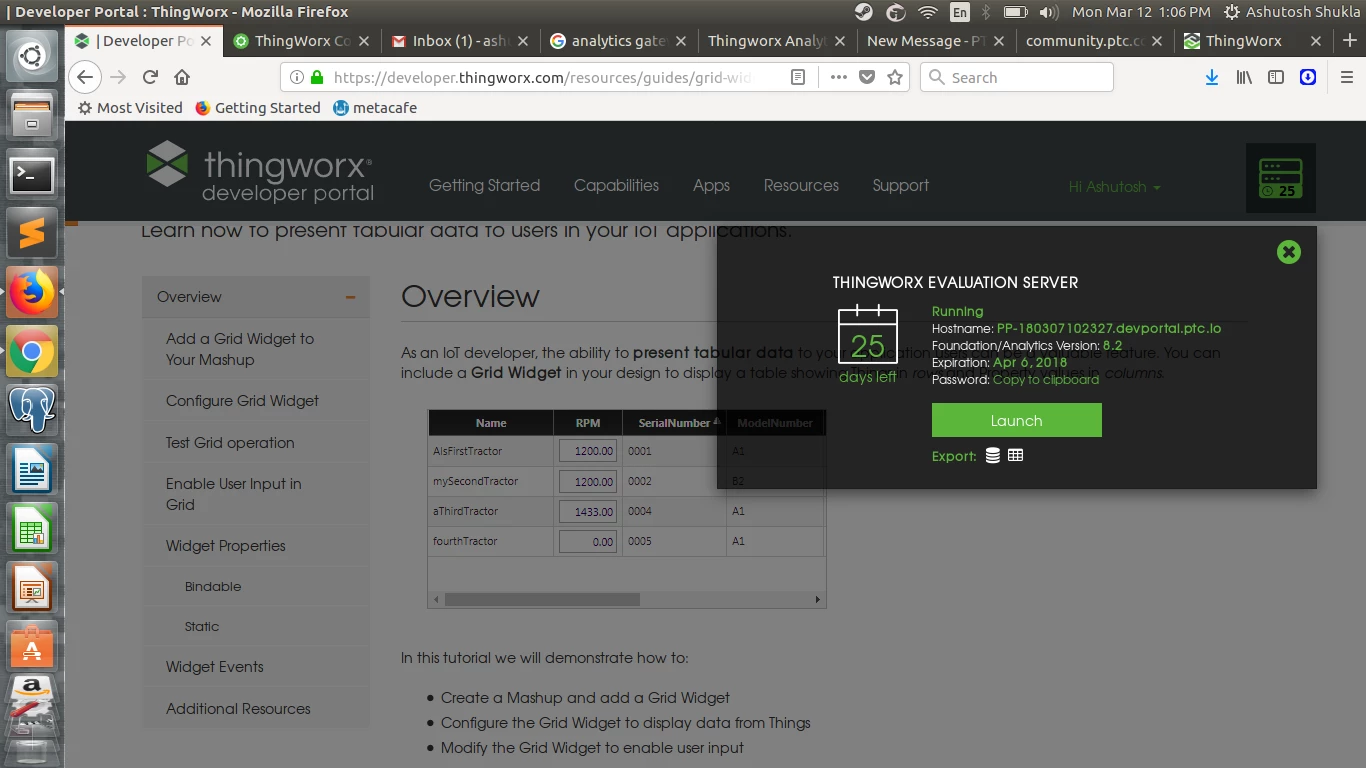Open Most Visited bookmarks folder
Viewport: 1366px width, 768px height.
point(130,108)
